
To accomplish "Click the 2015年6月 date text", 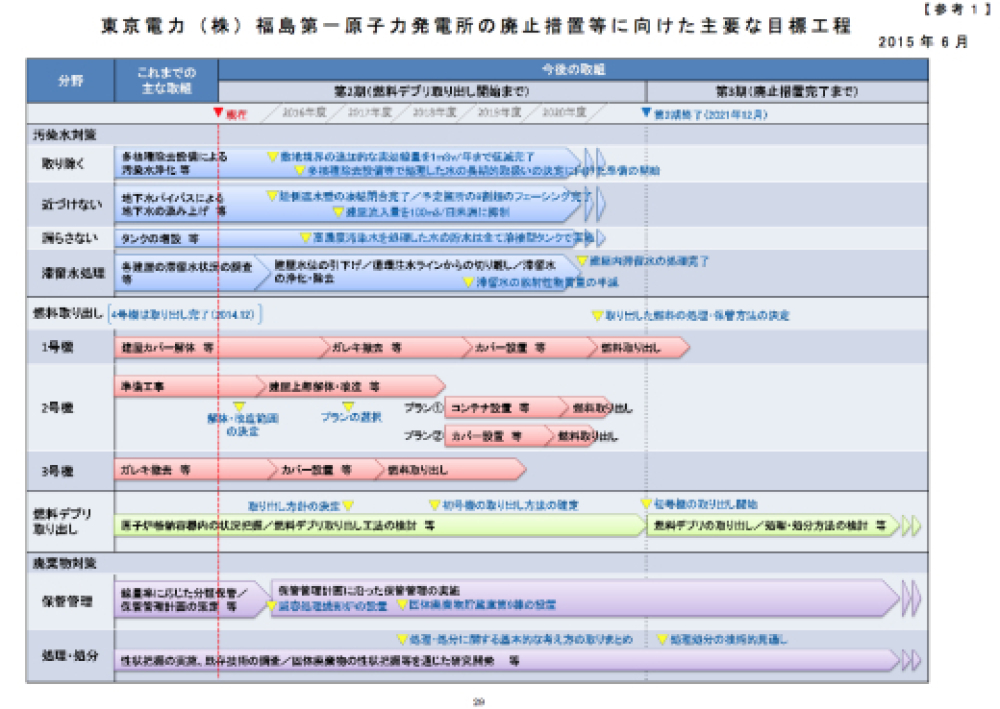I will click(x=923, y=42).
